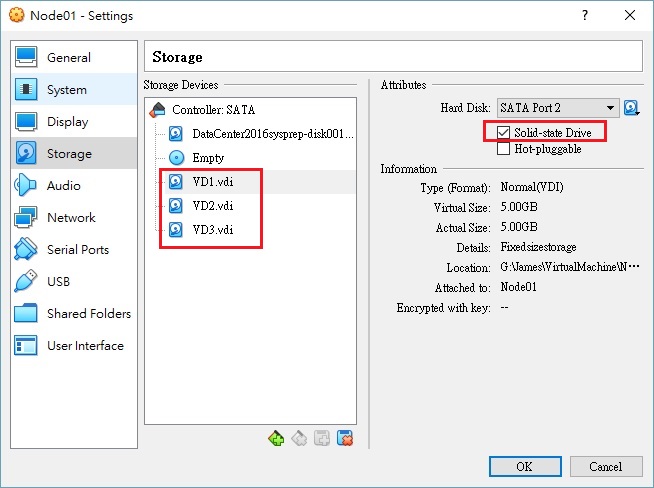Open the General settings page

tap(68, 58)
